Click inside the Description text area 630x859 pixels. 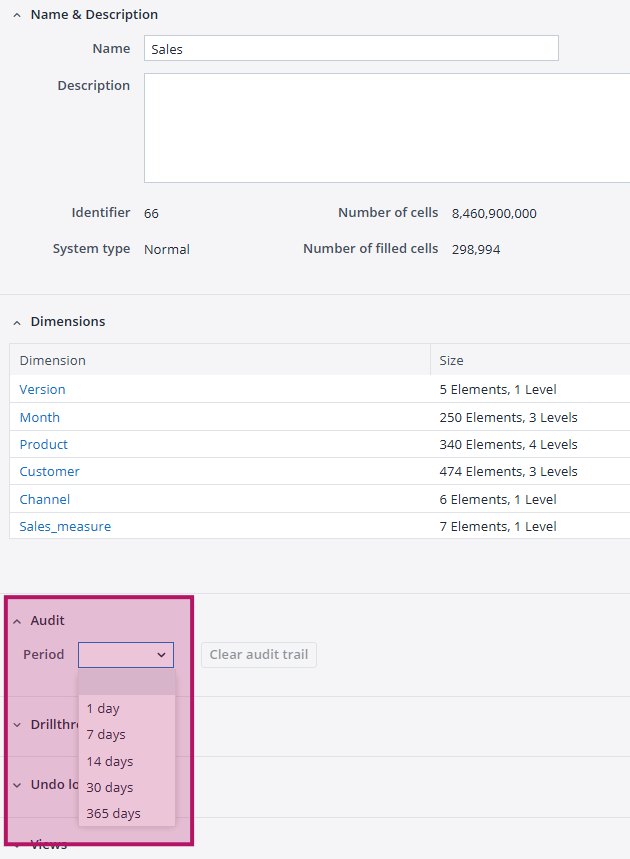click(x=386, y=128)
